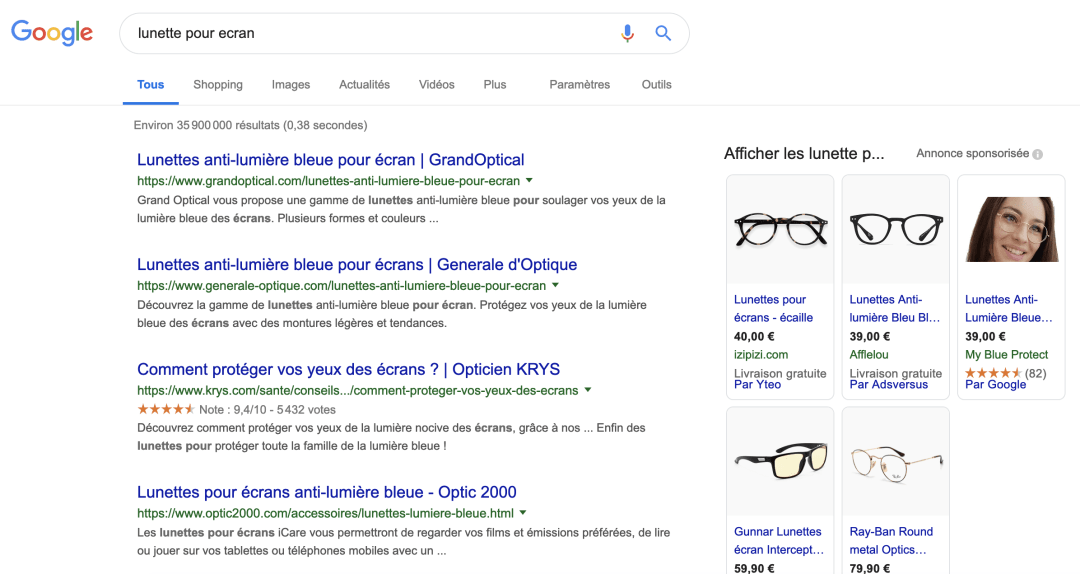The image size is (1080, 574).
Task: Expand the dropdown arrow beside grandoptical.com URL
Action: [529, 181]
